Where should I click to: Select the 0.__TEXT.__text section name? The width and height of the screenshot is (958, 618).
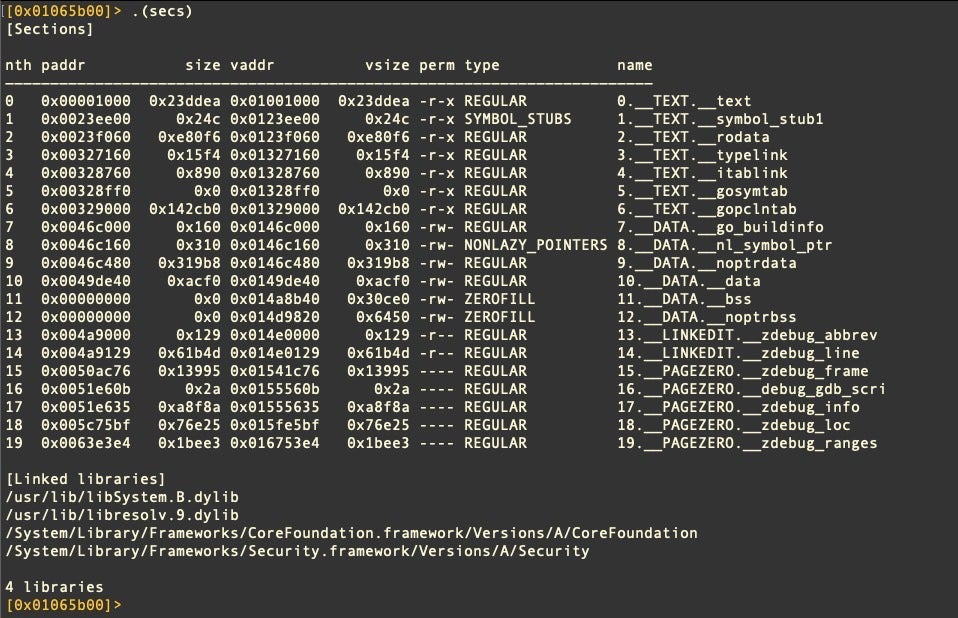(684, 101)
